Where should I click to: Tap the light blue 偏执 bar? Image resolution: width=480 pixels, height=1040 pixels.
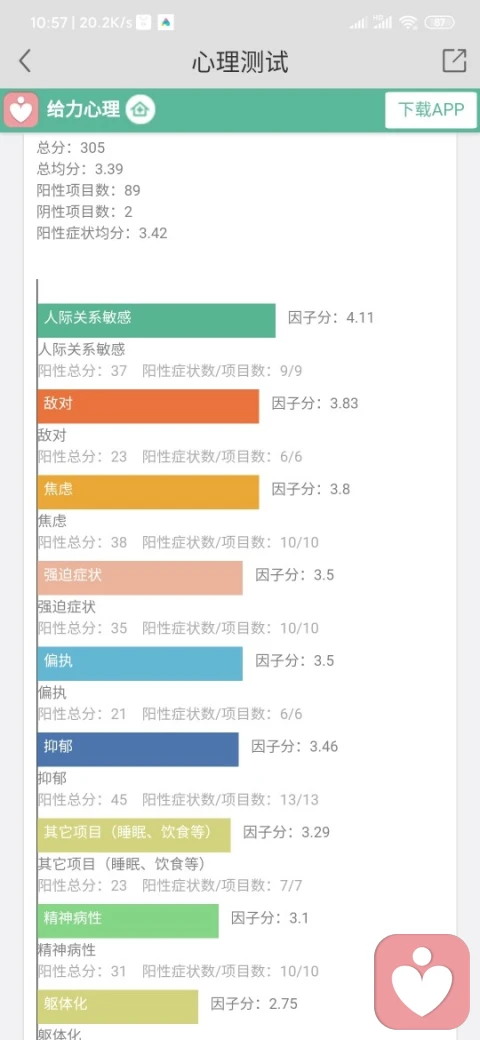(x=140, y=663)
